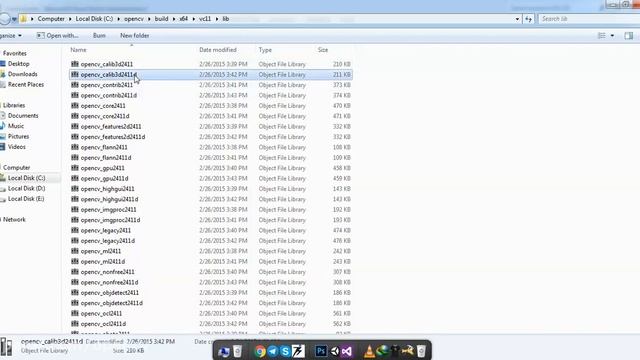The width and height of the screenshot is (640, 360).
Task: Create a New folder from toolbar
Action: click(135, 36)
